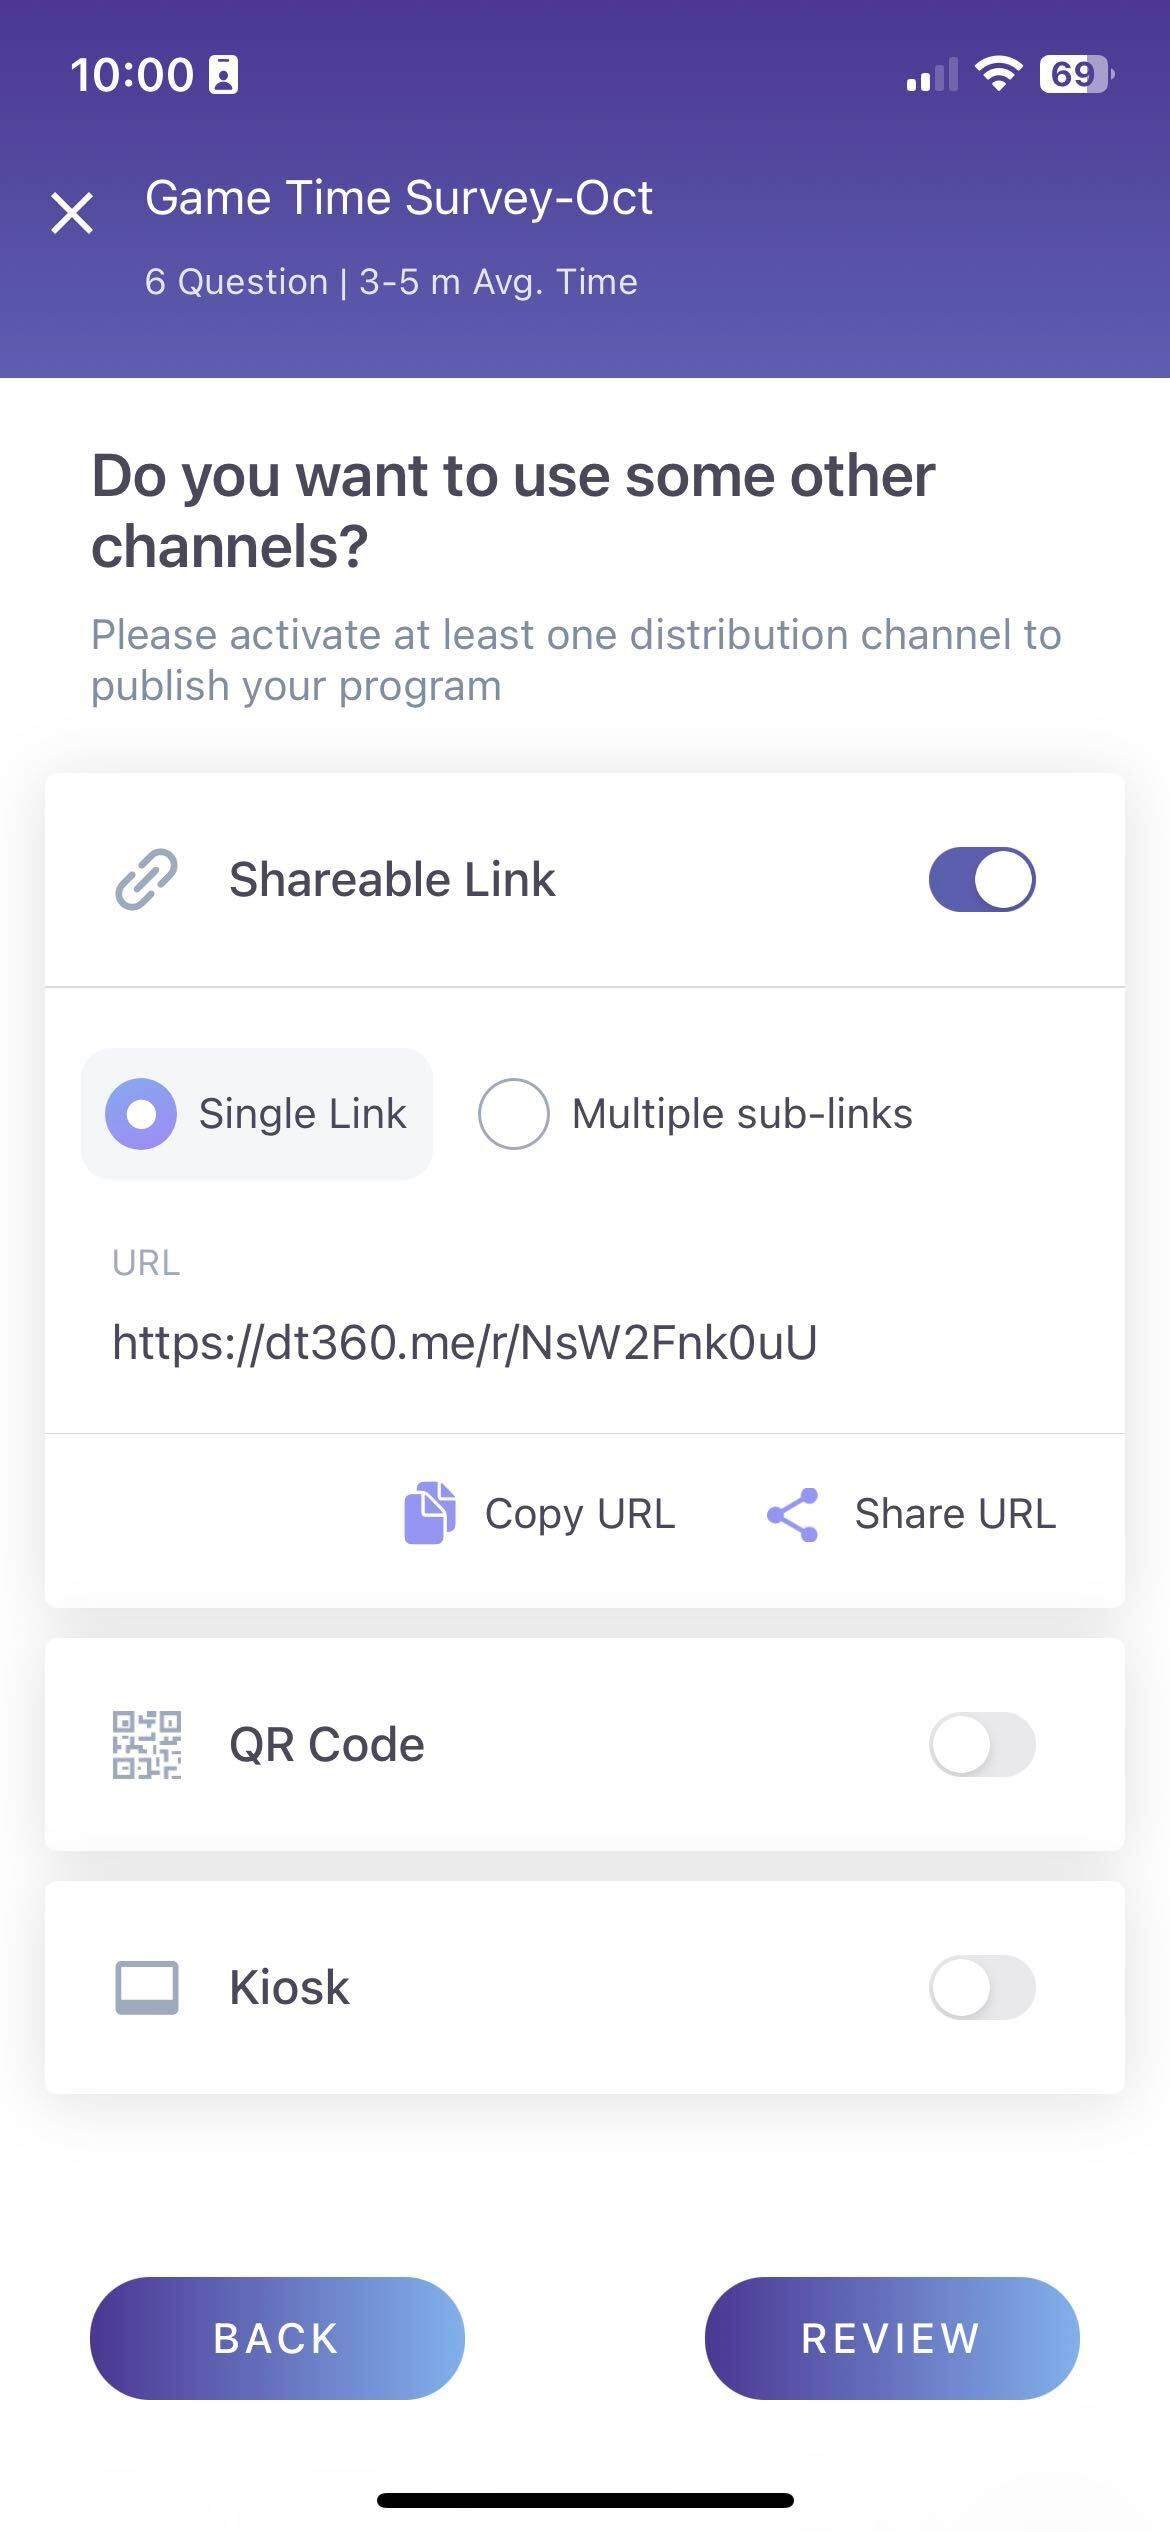Tap the home indicator bar
The height and width of the screenshot is (2532, 1170).
pos(585,2500)
